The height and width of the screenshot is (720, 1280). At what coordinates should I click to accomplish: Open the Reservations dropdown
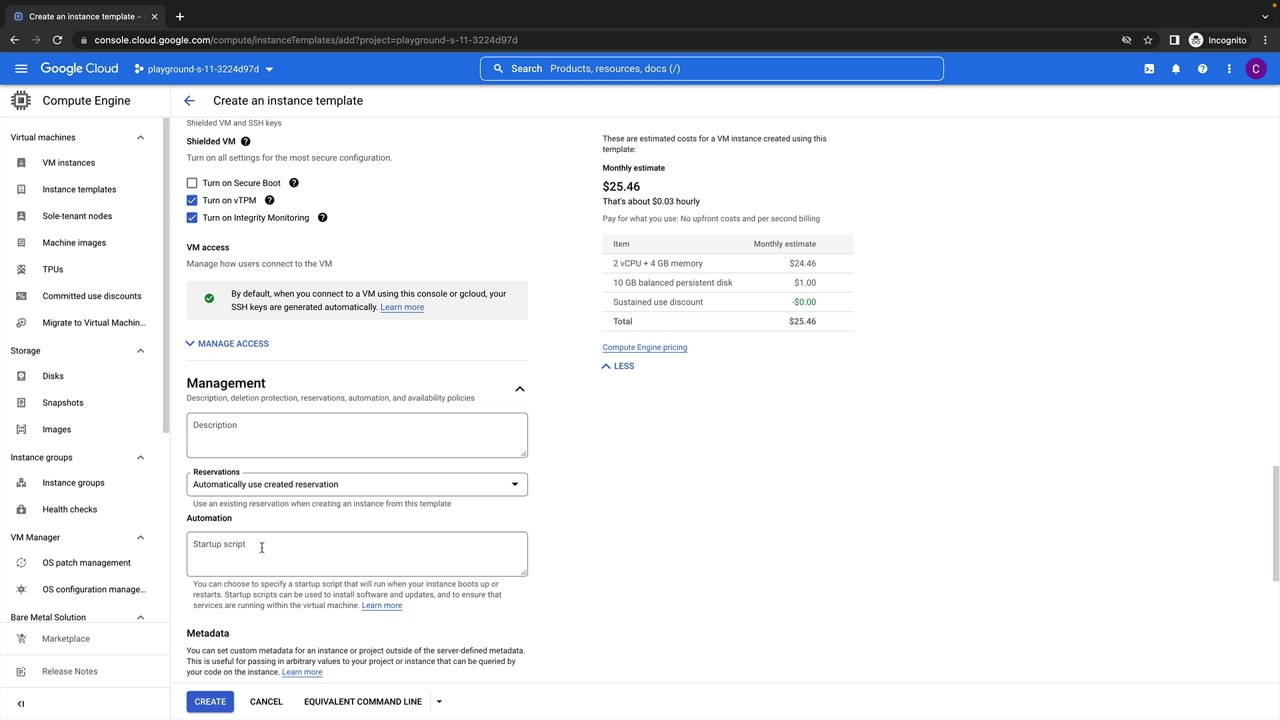click(357, 485)
